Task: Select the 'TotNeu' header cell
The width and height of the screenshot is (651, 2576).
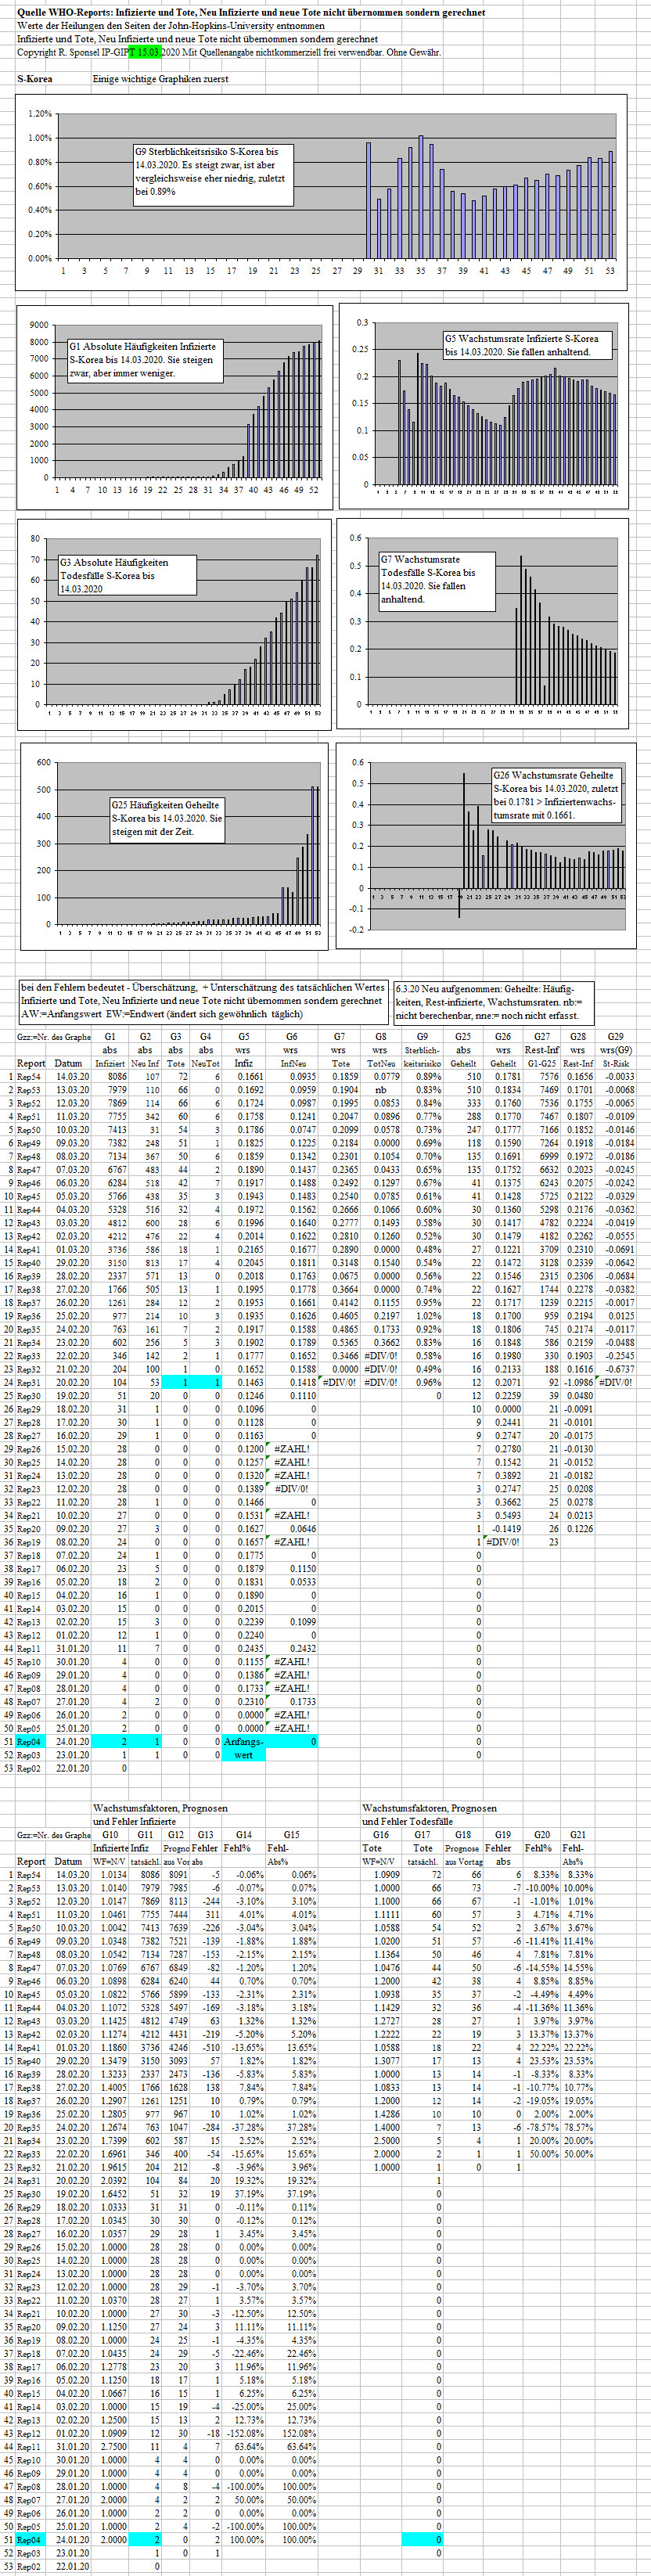Action: [381, 1063]
